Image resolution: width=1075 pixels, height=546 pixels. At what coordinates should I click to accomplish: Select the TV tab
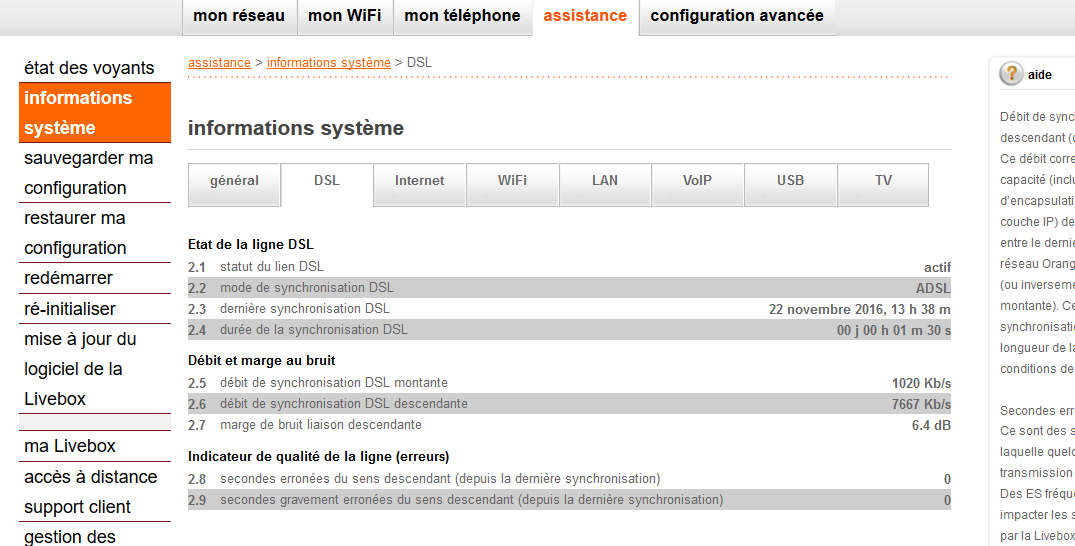click(883, 181)
